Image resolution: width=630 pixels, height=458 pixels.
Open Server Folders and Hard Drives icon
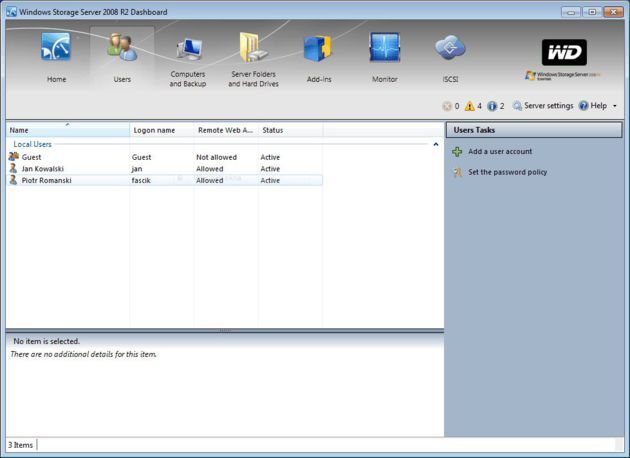tap(253, 47)
